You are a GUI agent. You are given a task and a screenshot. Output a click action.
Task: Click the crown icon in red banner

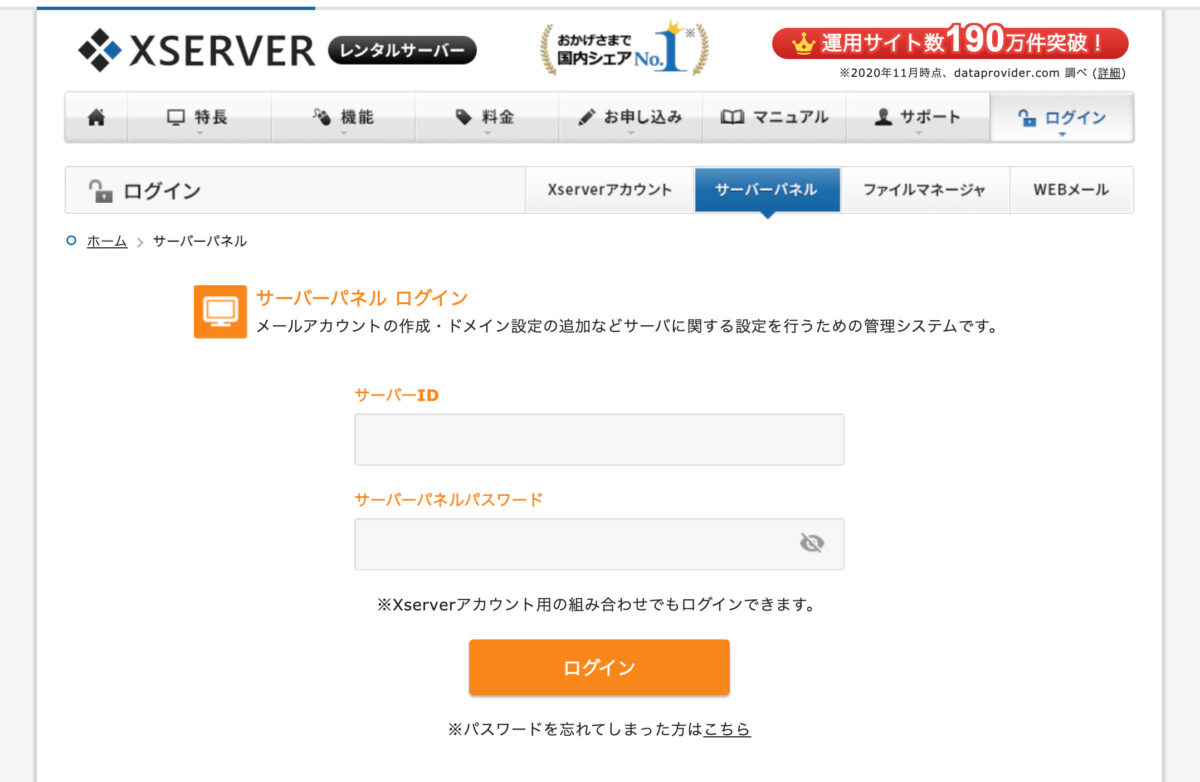pos(803,44)
